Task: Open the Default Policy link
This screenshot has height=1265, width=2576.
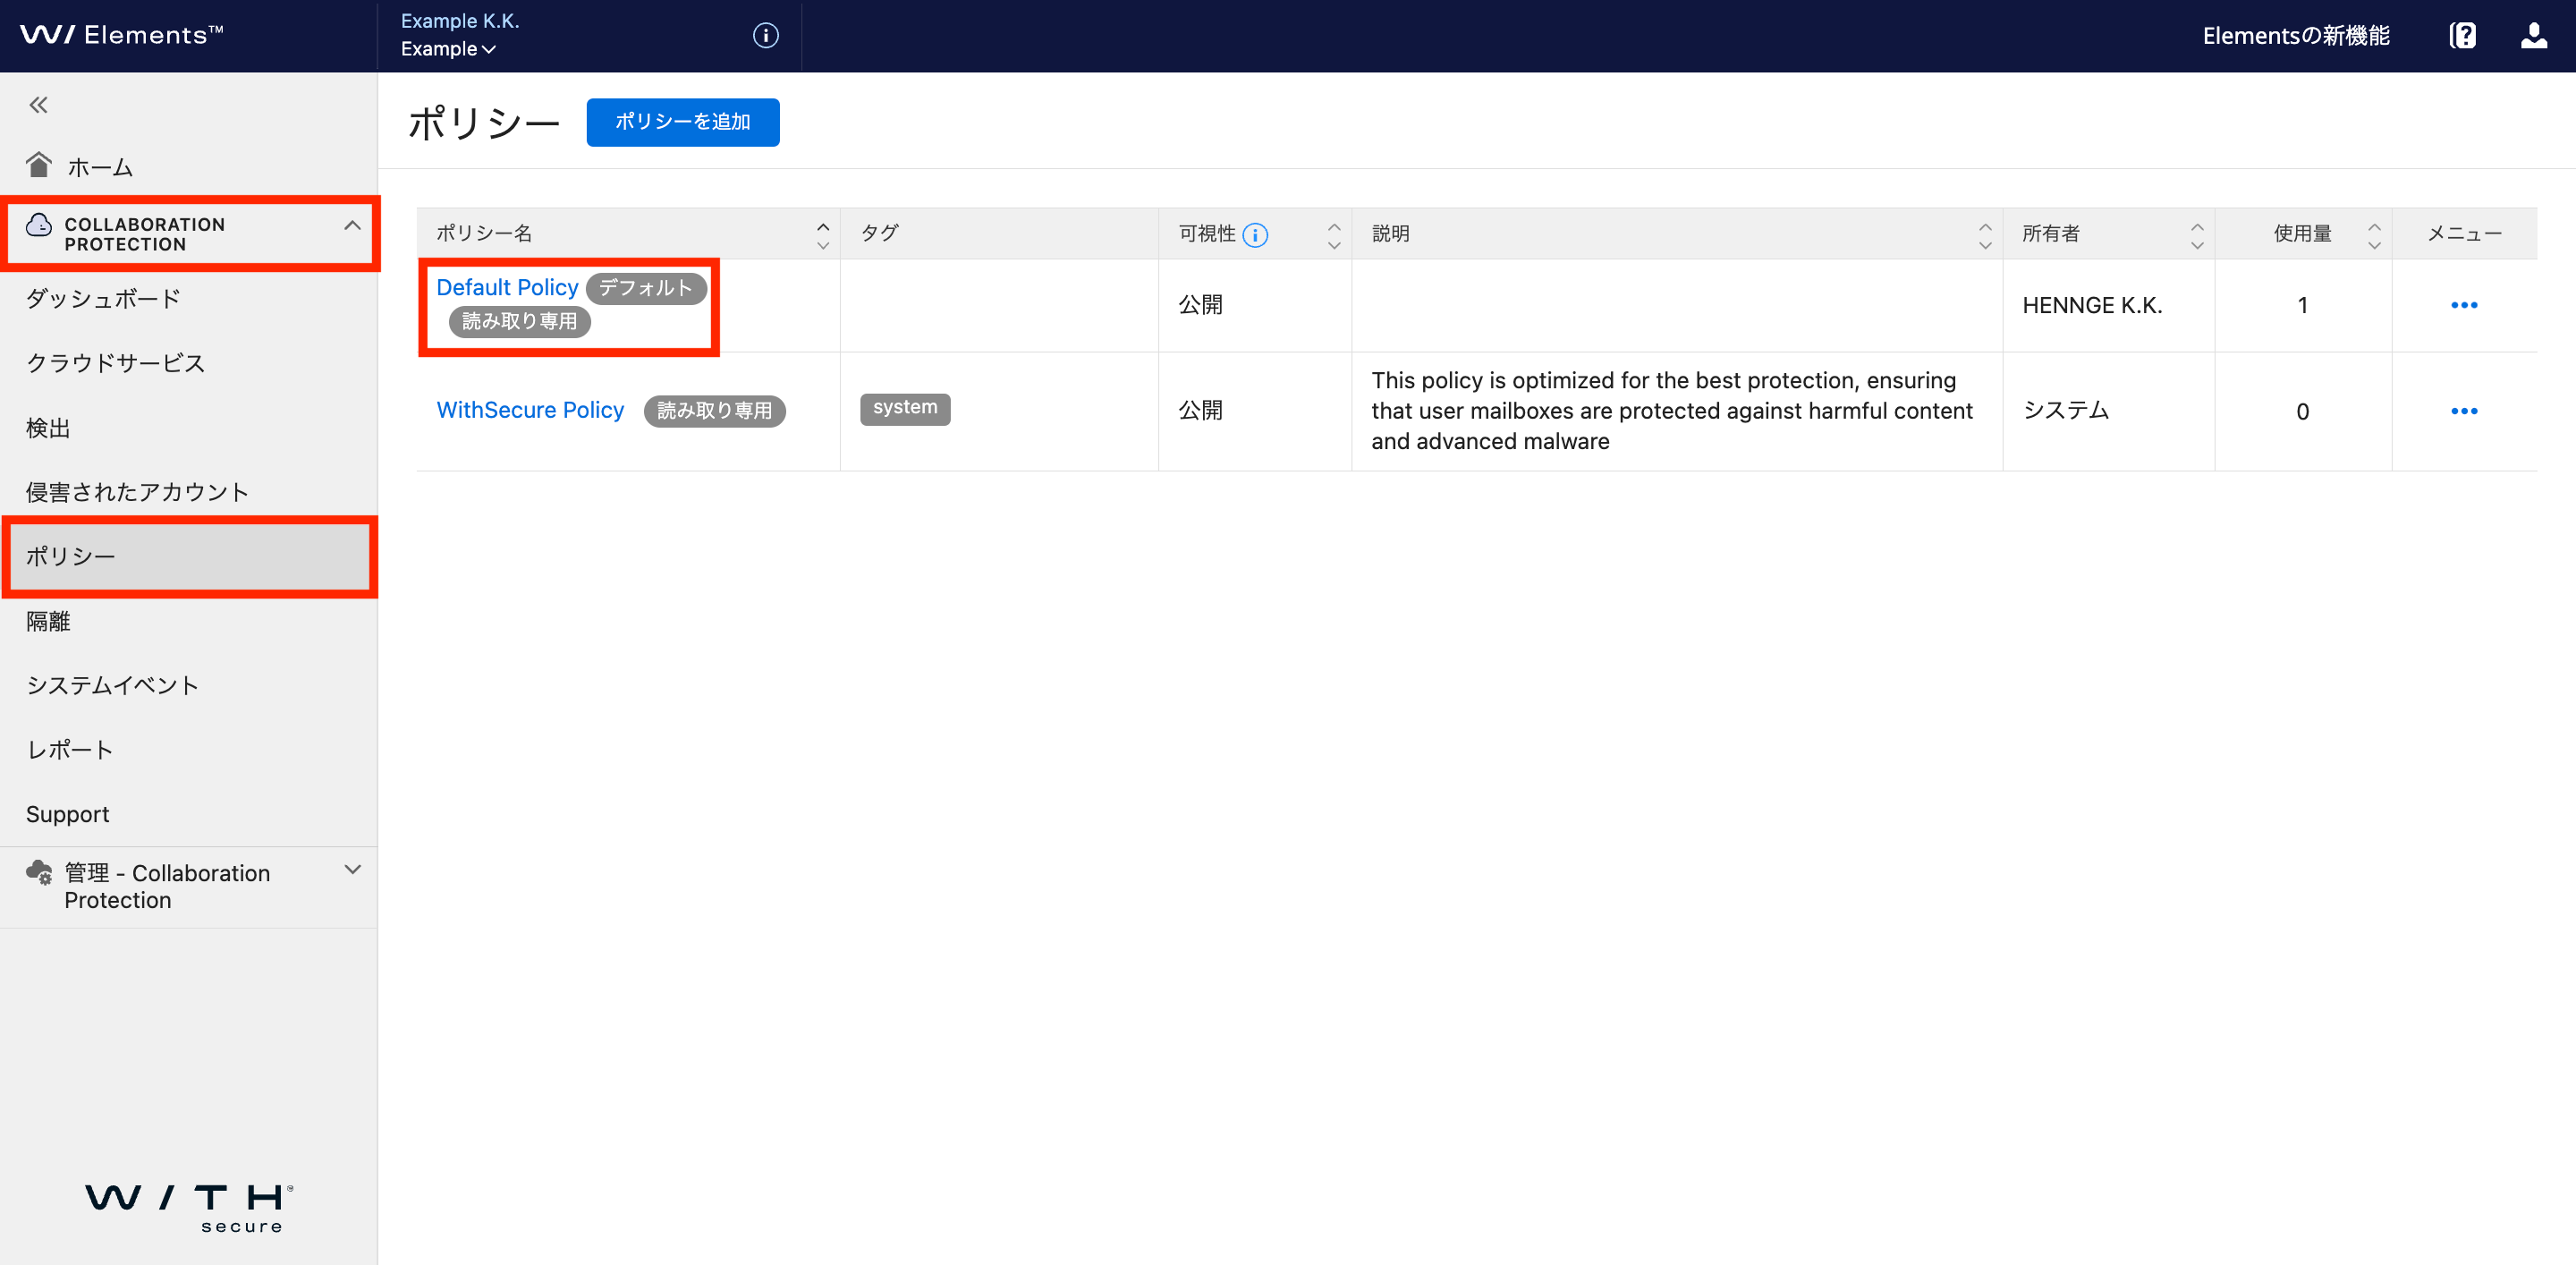Action: [x=507, y=287]
